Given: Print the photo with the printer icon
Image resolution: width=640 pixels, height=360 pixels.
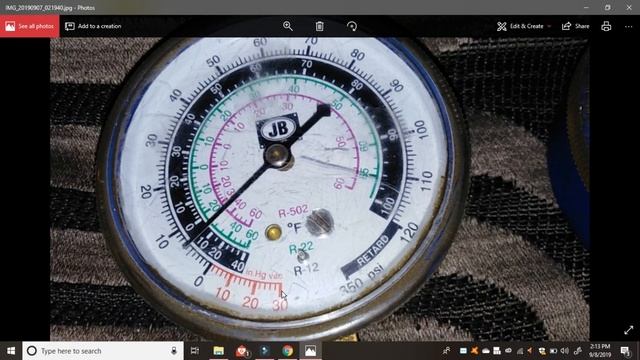Looking at the screenshot, I should coord(606,26).
